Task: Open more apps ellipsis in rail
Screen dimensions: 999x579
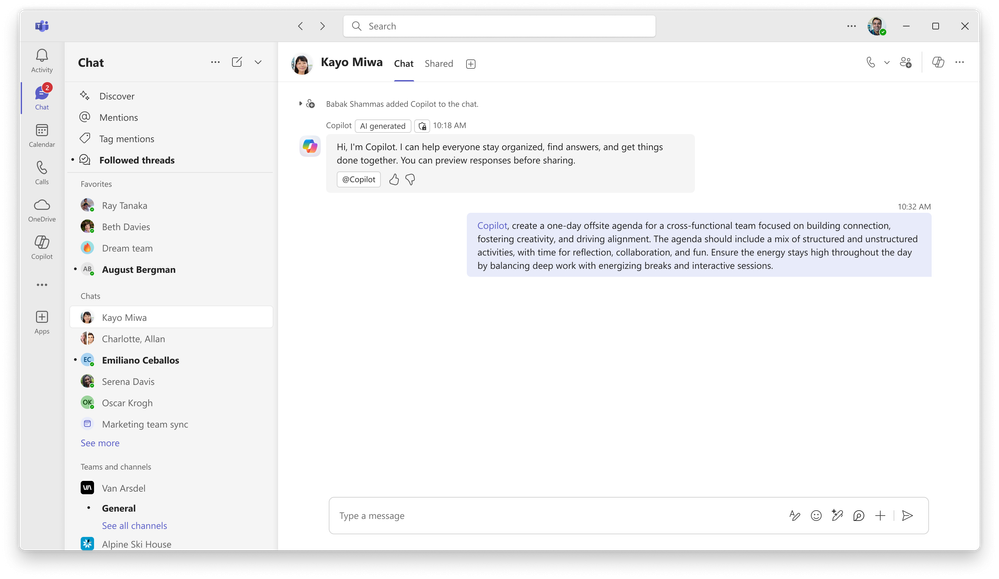Action: click(42, 285)
